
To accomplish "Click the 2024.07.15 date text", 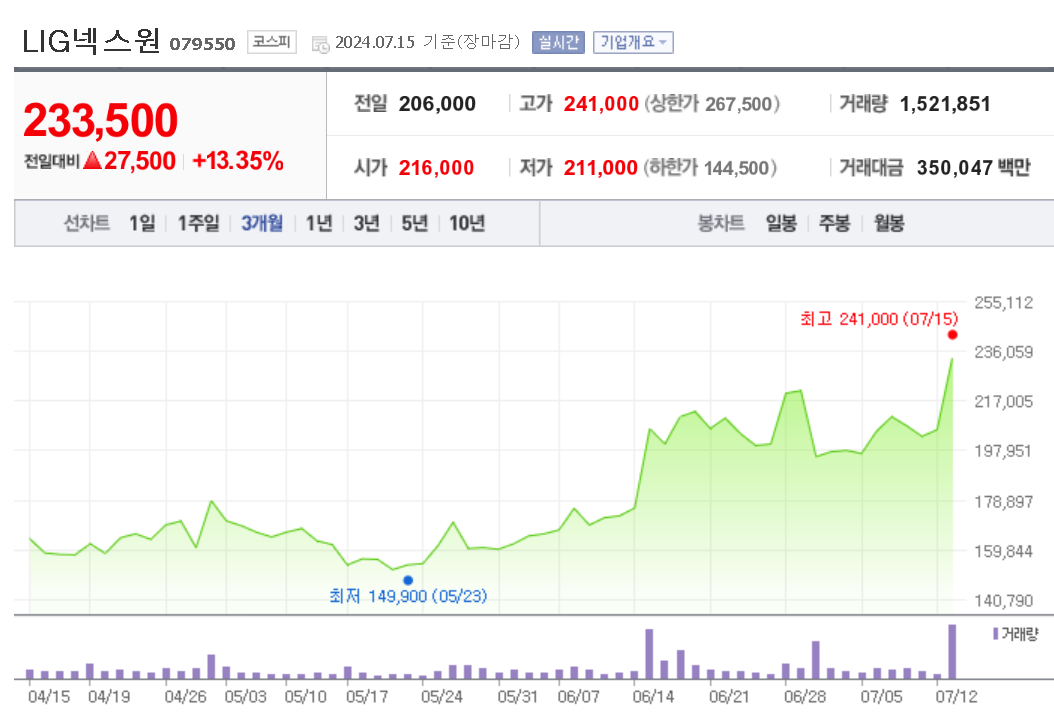I will coord(375,42).
